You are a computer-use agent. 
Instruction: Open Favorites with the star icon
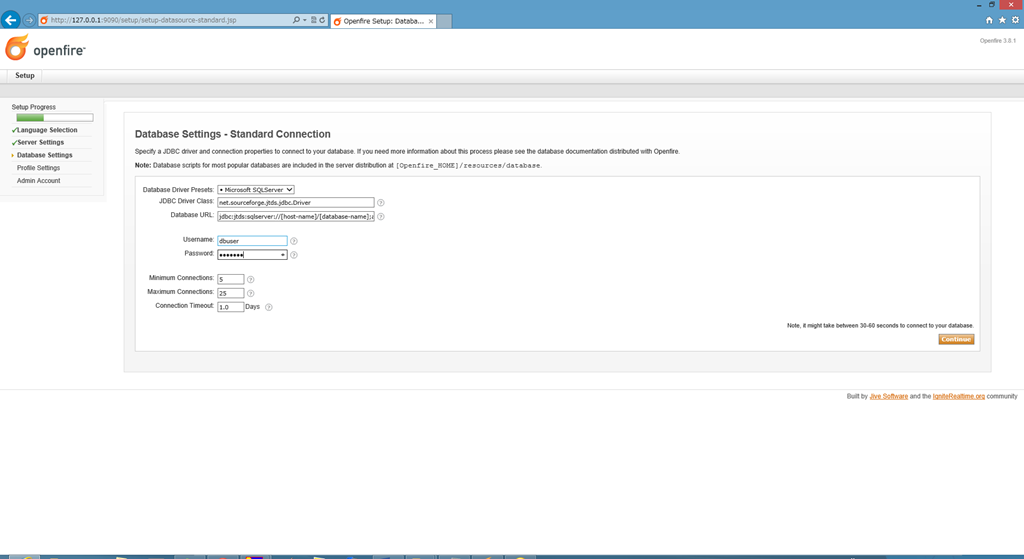click(x=1002, y=20)
